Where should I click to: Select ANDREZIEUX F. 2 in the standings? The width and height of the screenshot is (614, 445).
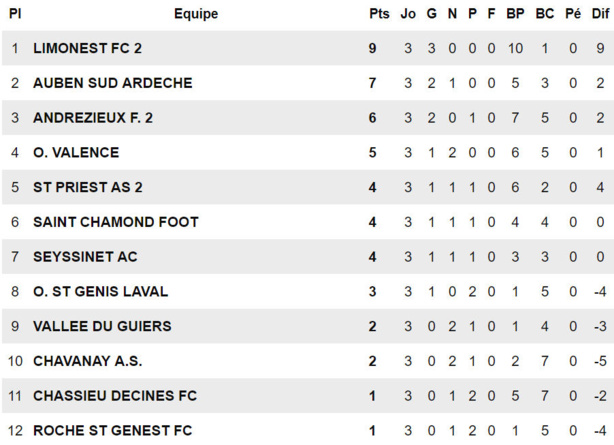[92, 118]
